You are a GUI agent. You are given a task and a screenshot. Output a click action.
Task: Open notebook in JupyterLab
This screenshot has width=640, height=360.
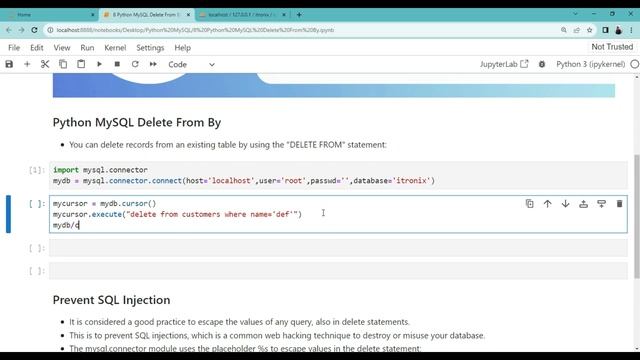click(x=504, y=64)
